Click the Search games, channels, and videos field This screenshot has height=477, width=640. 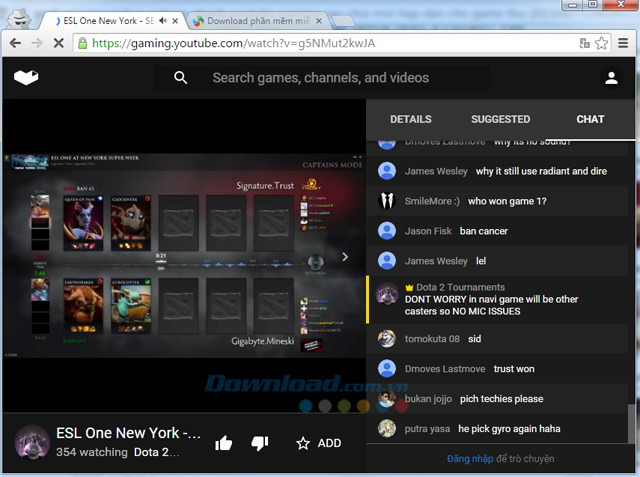tap(320, 78)
